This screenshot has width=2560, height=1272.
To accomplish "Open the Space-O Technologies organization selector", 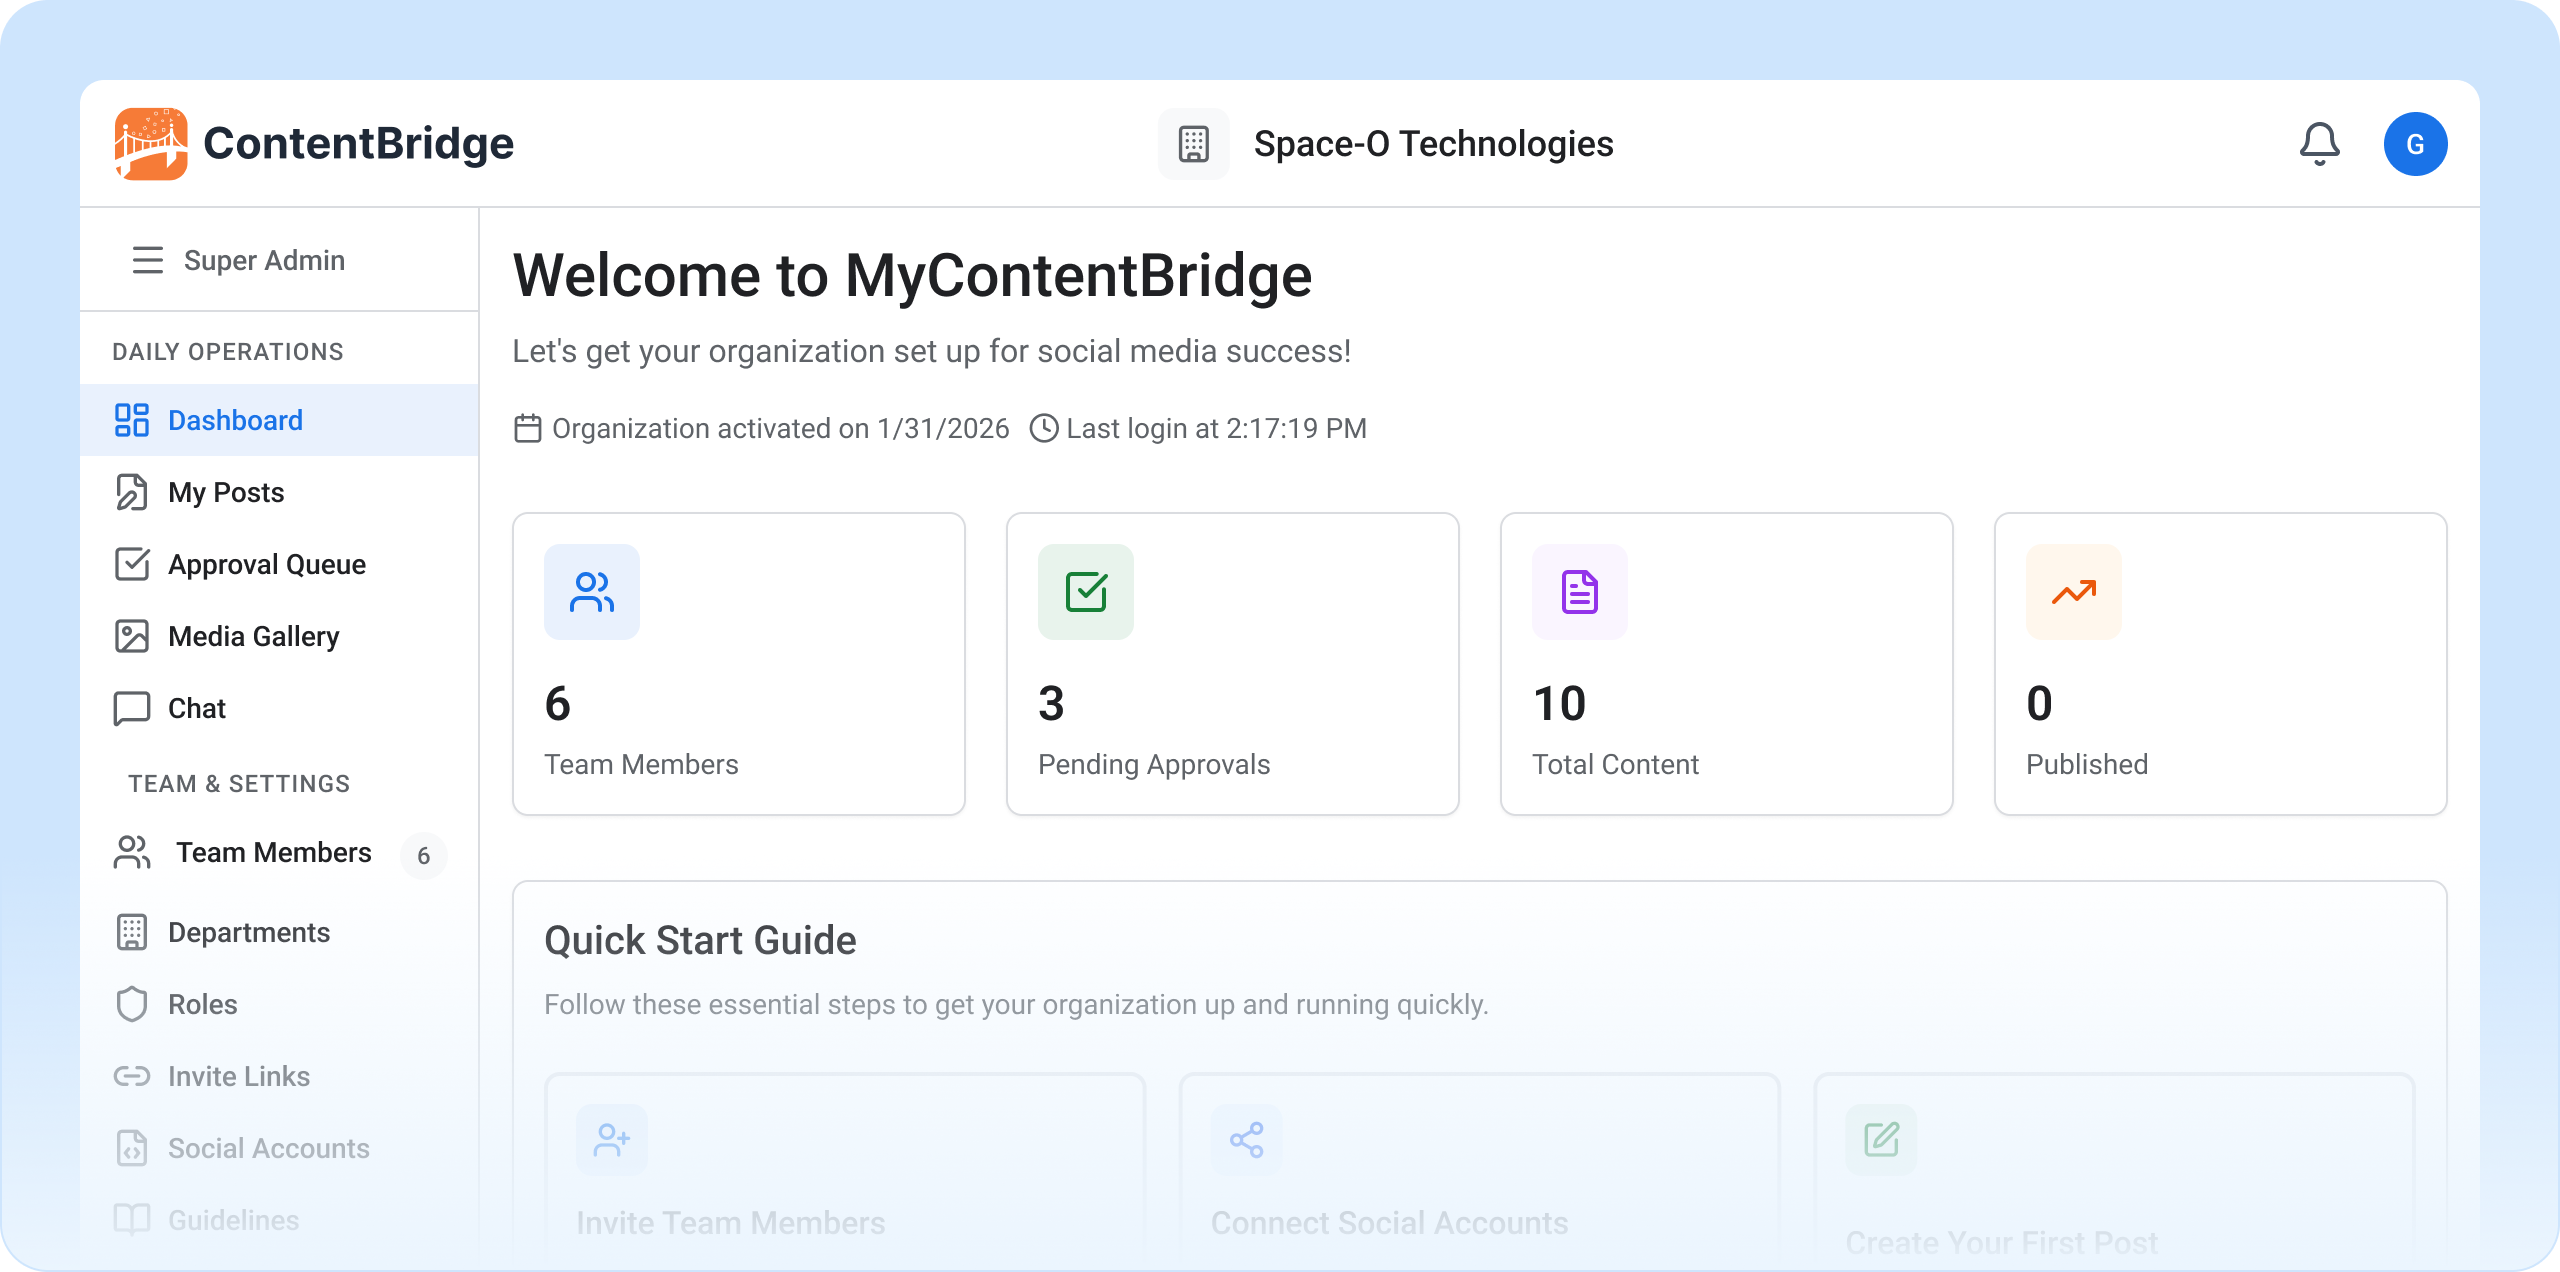I will coord(1432,144).
